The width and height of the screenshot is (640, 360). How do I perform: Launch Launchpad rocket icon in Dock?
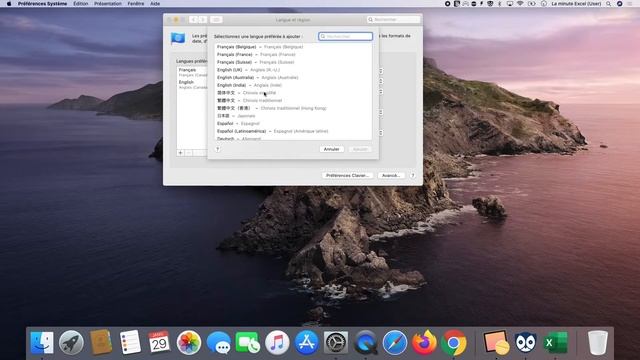coord(71,342)
